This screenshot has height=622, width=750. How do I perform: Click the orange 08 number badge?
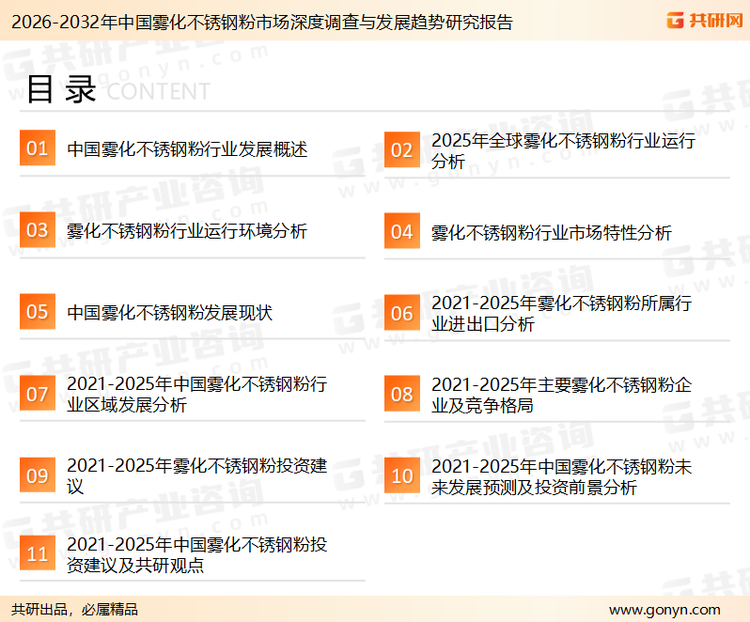point(402,394)
